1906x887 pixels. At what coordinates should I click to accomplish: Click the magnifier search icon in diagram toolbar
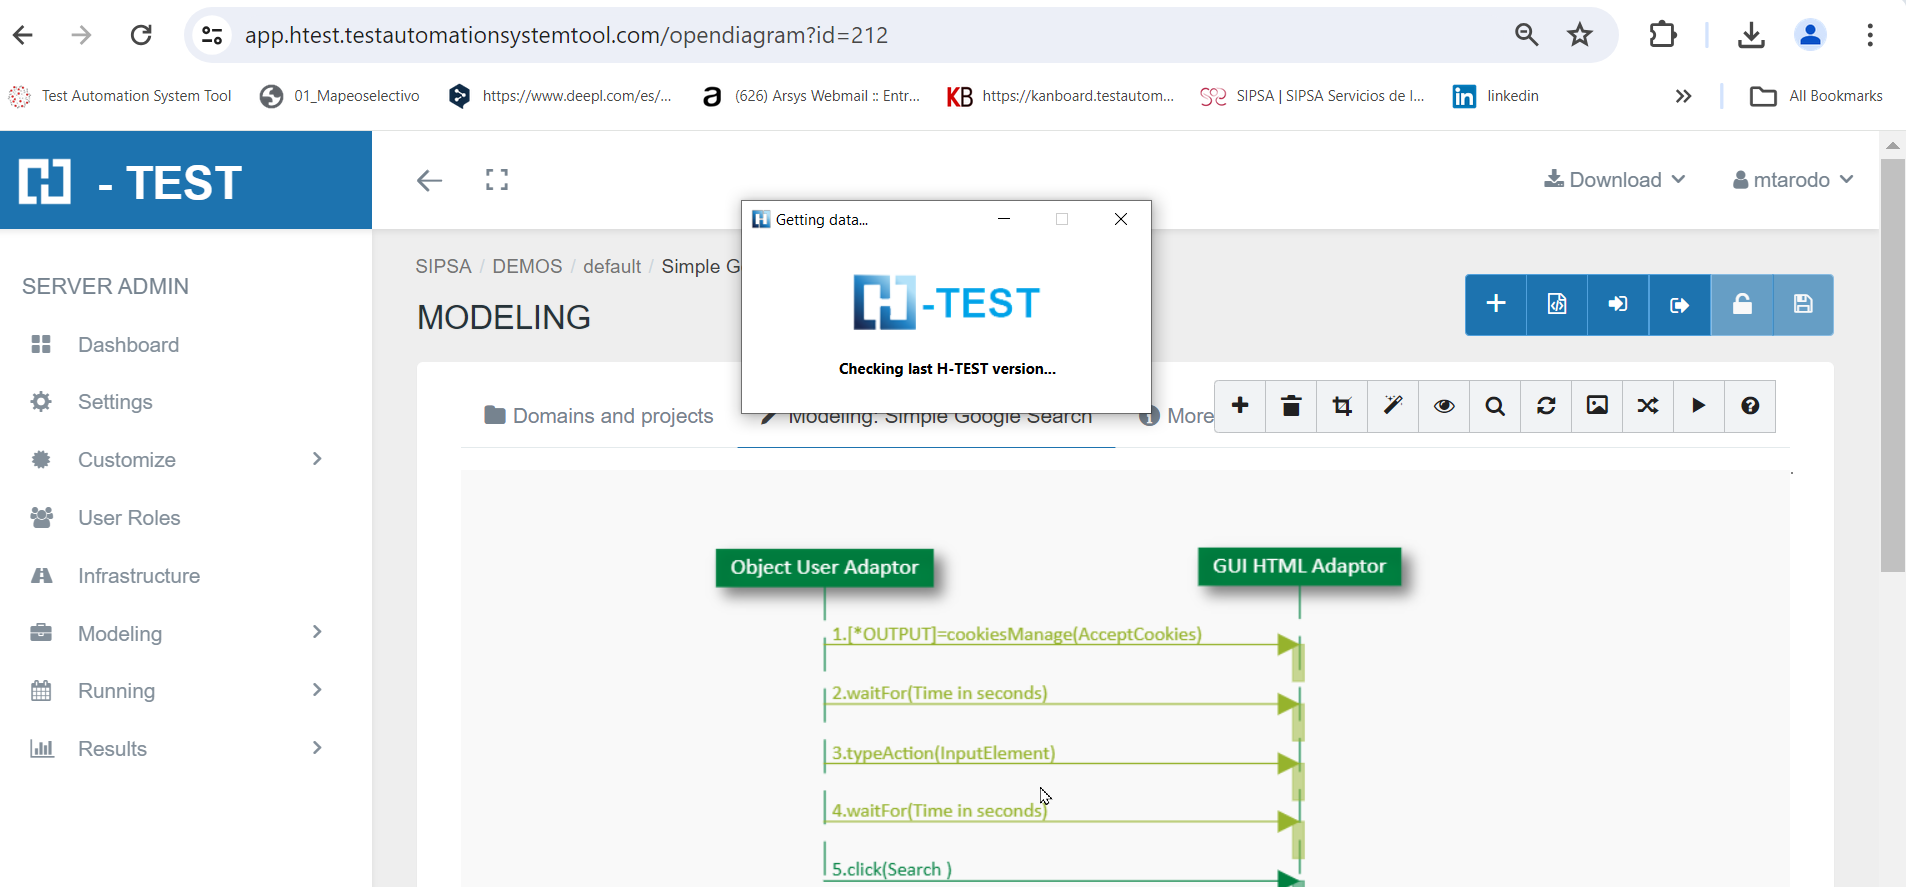[x=1495, y=406]
